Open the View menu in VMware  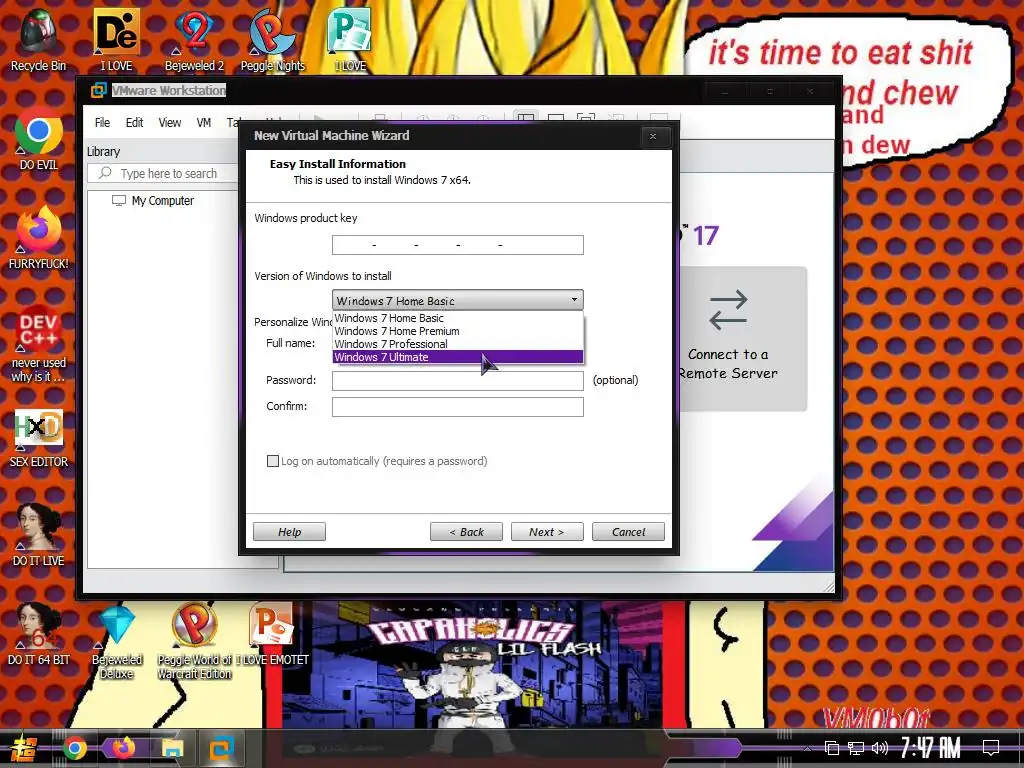point(170,123)
